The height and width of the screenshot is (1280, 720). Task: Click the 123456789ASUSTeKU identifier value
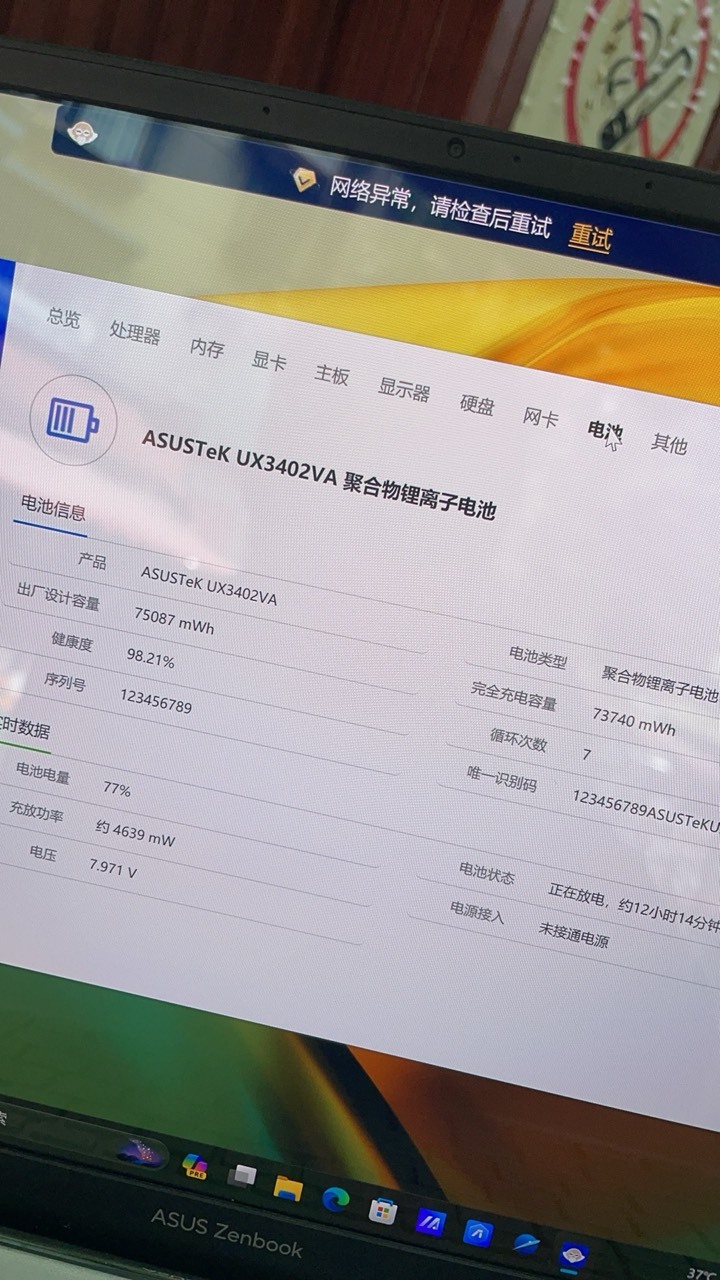(646, 810)
